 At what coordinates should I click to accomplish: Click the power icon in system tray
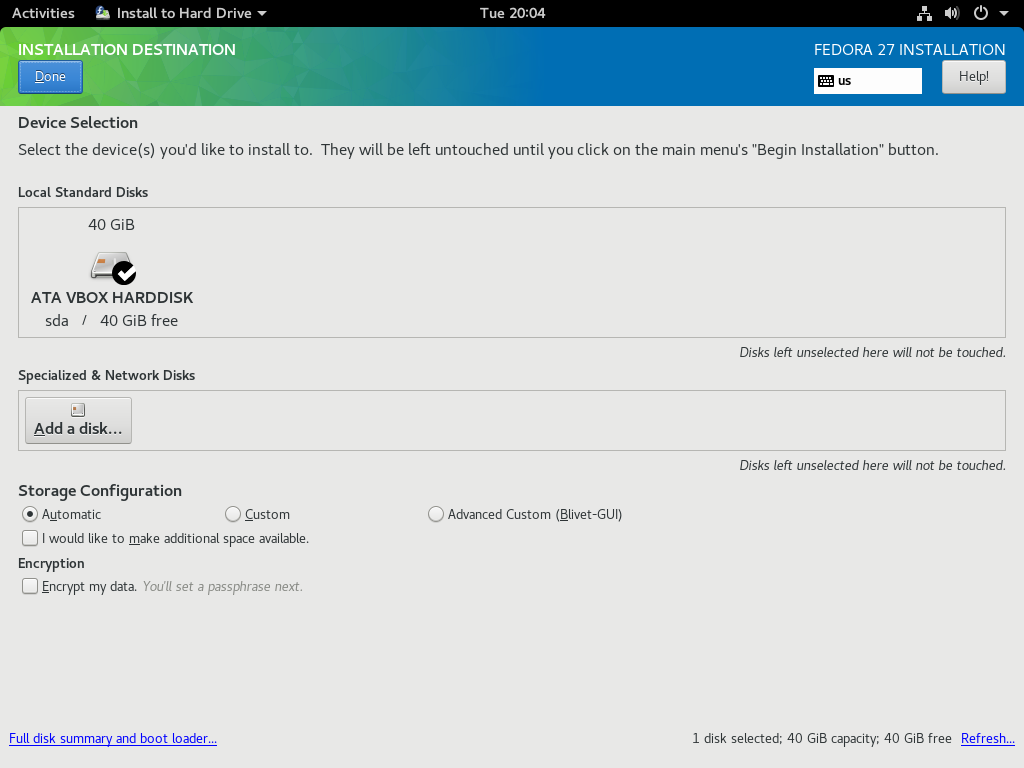pyautogui.click(x=980, y=13)
